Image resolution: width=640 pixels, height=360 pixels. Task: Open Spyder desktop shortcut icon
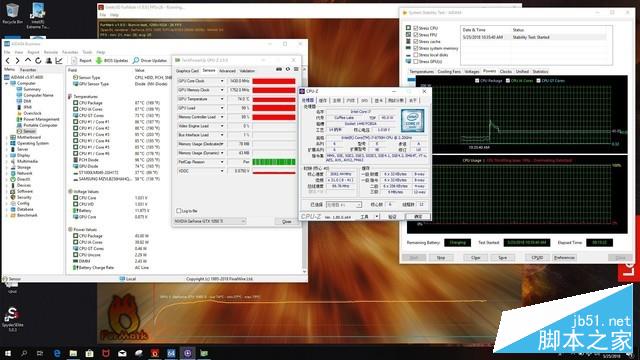pyautogui.click(x=13, y=319)
